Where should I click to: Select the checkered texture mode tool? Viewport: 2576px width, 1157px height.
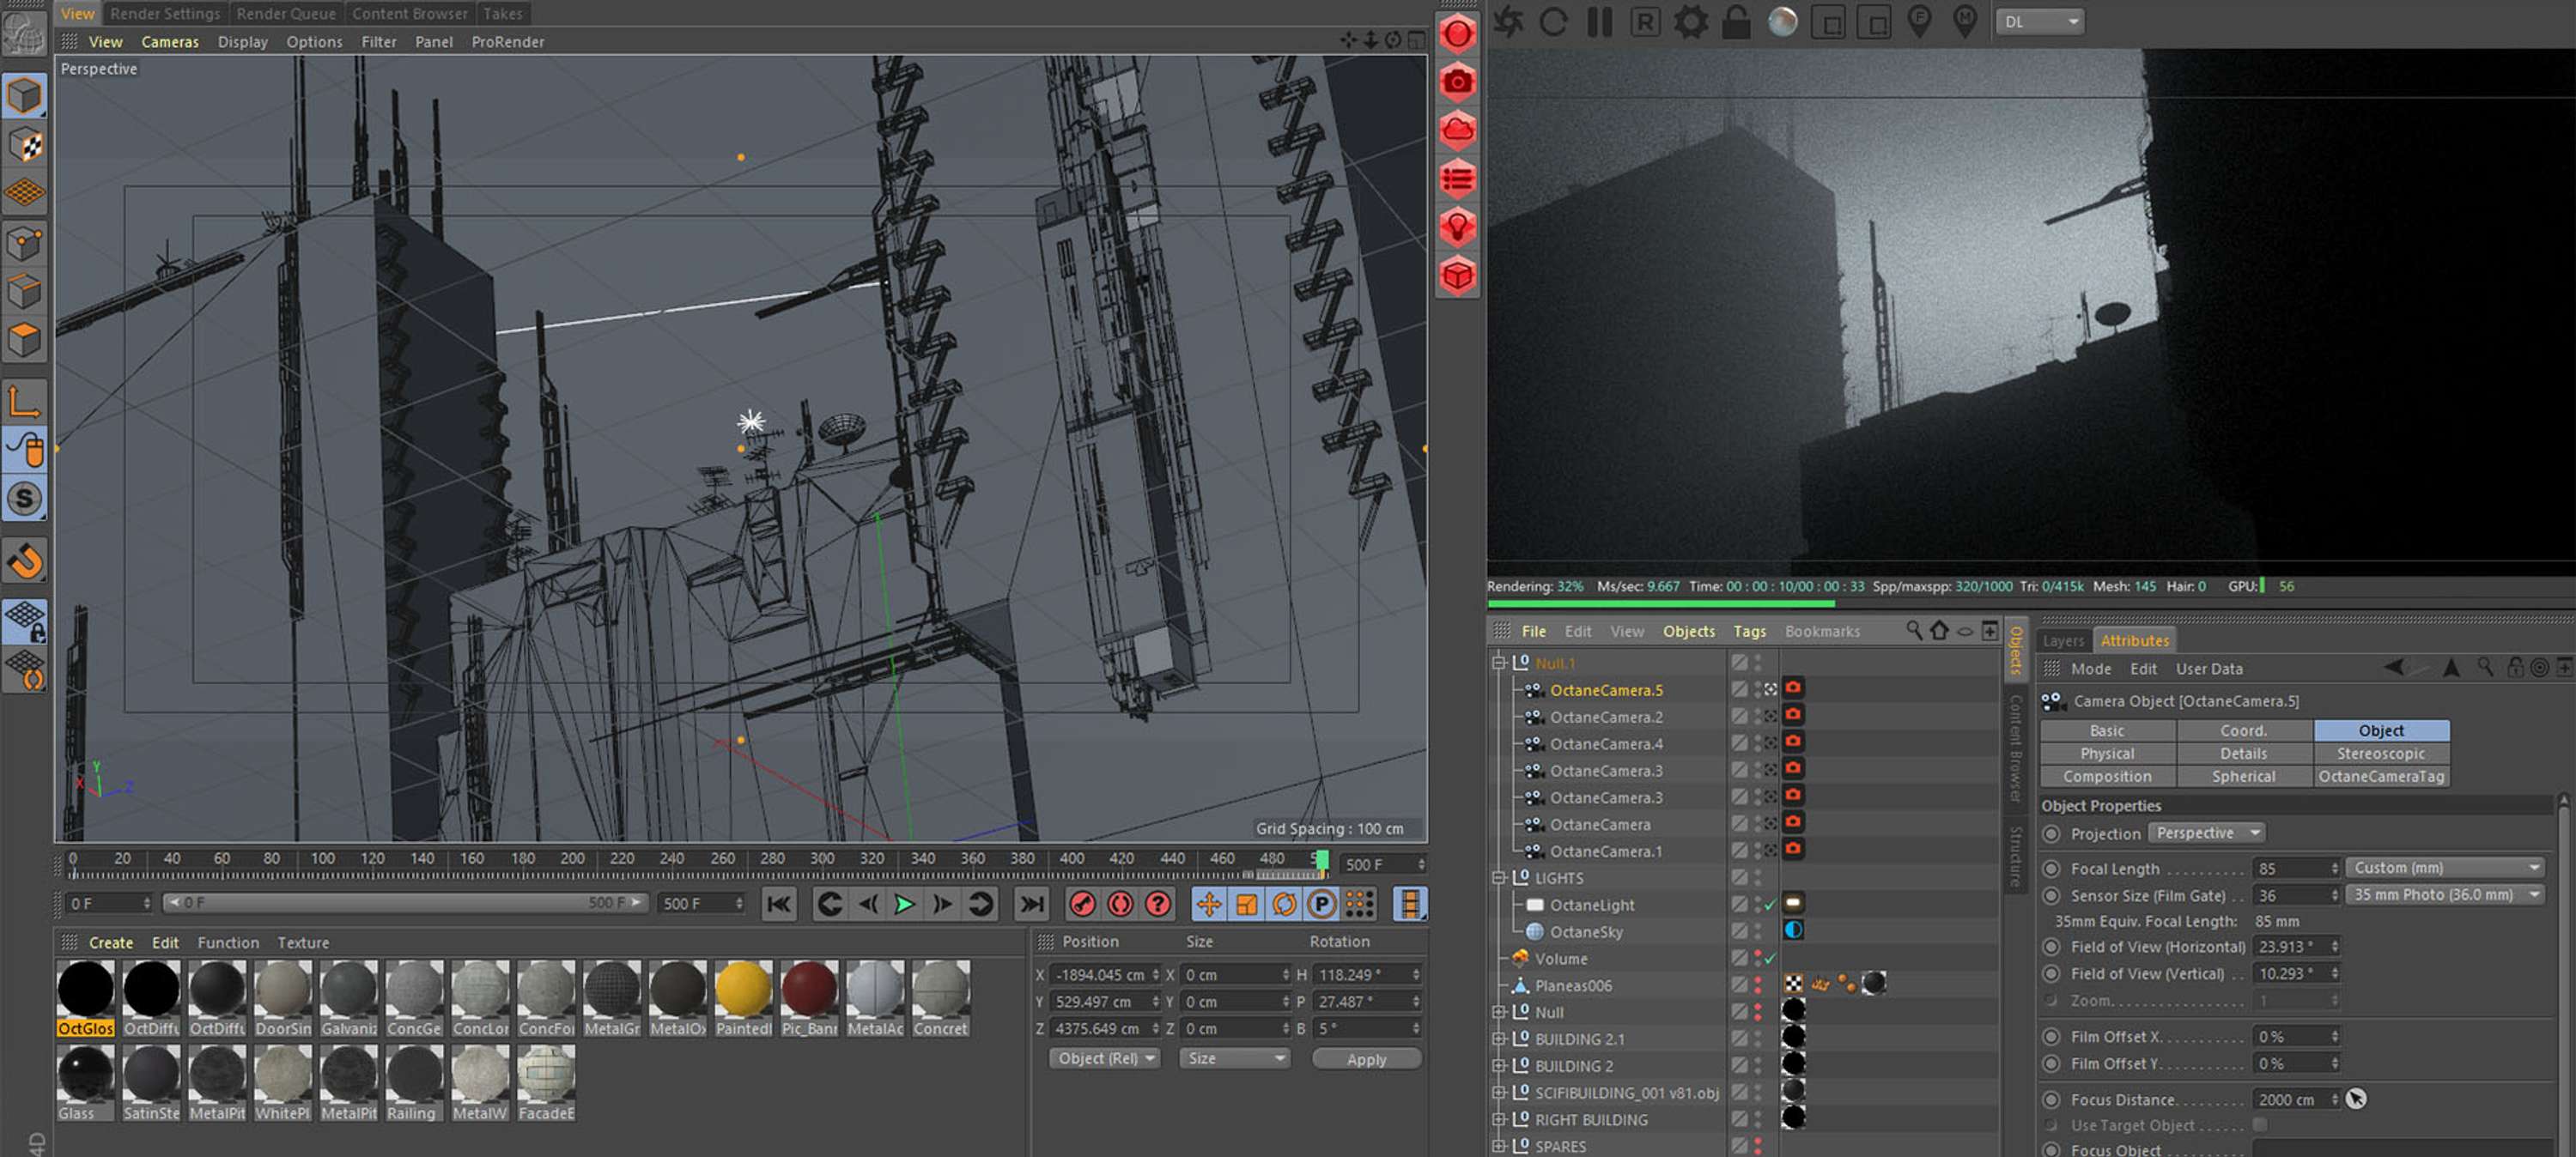[x=25, y=145]
